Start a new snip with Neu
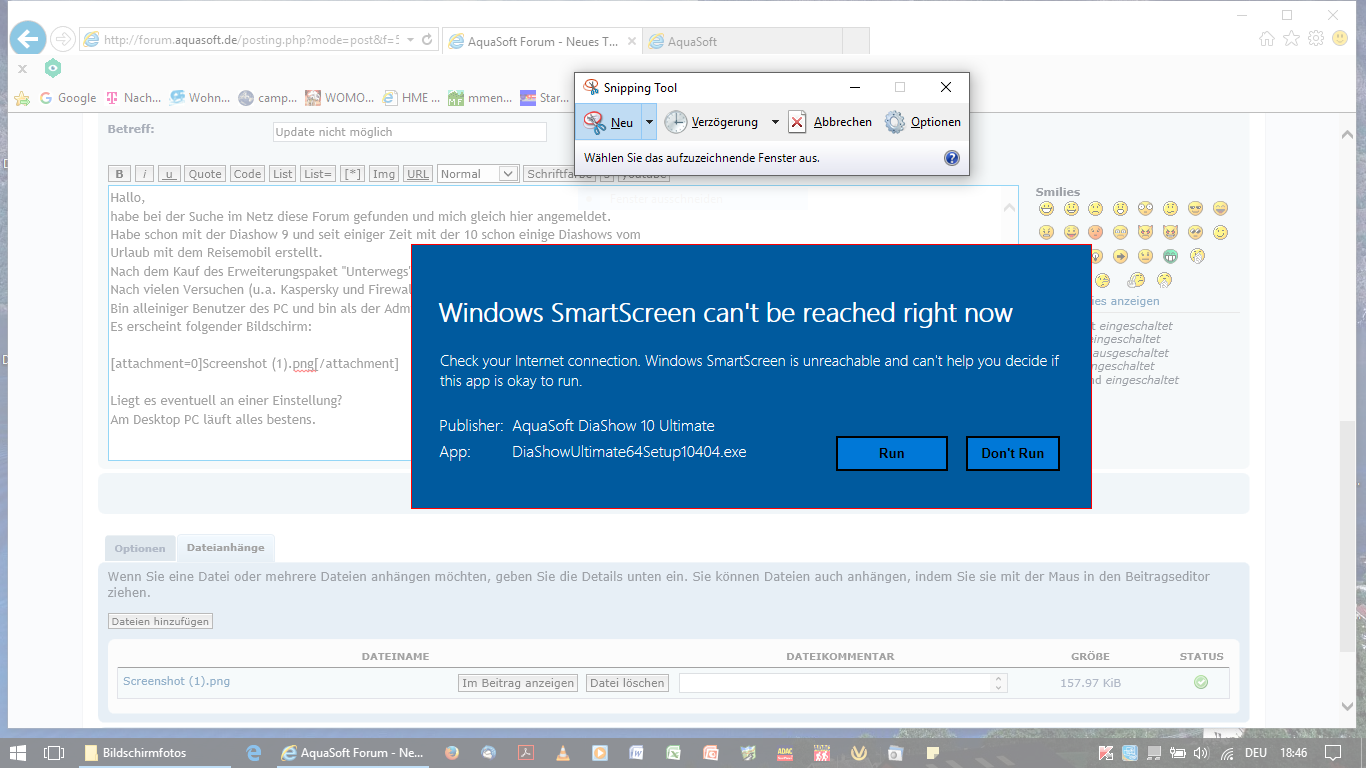 [x=608, y=122]
